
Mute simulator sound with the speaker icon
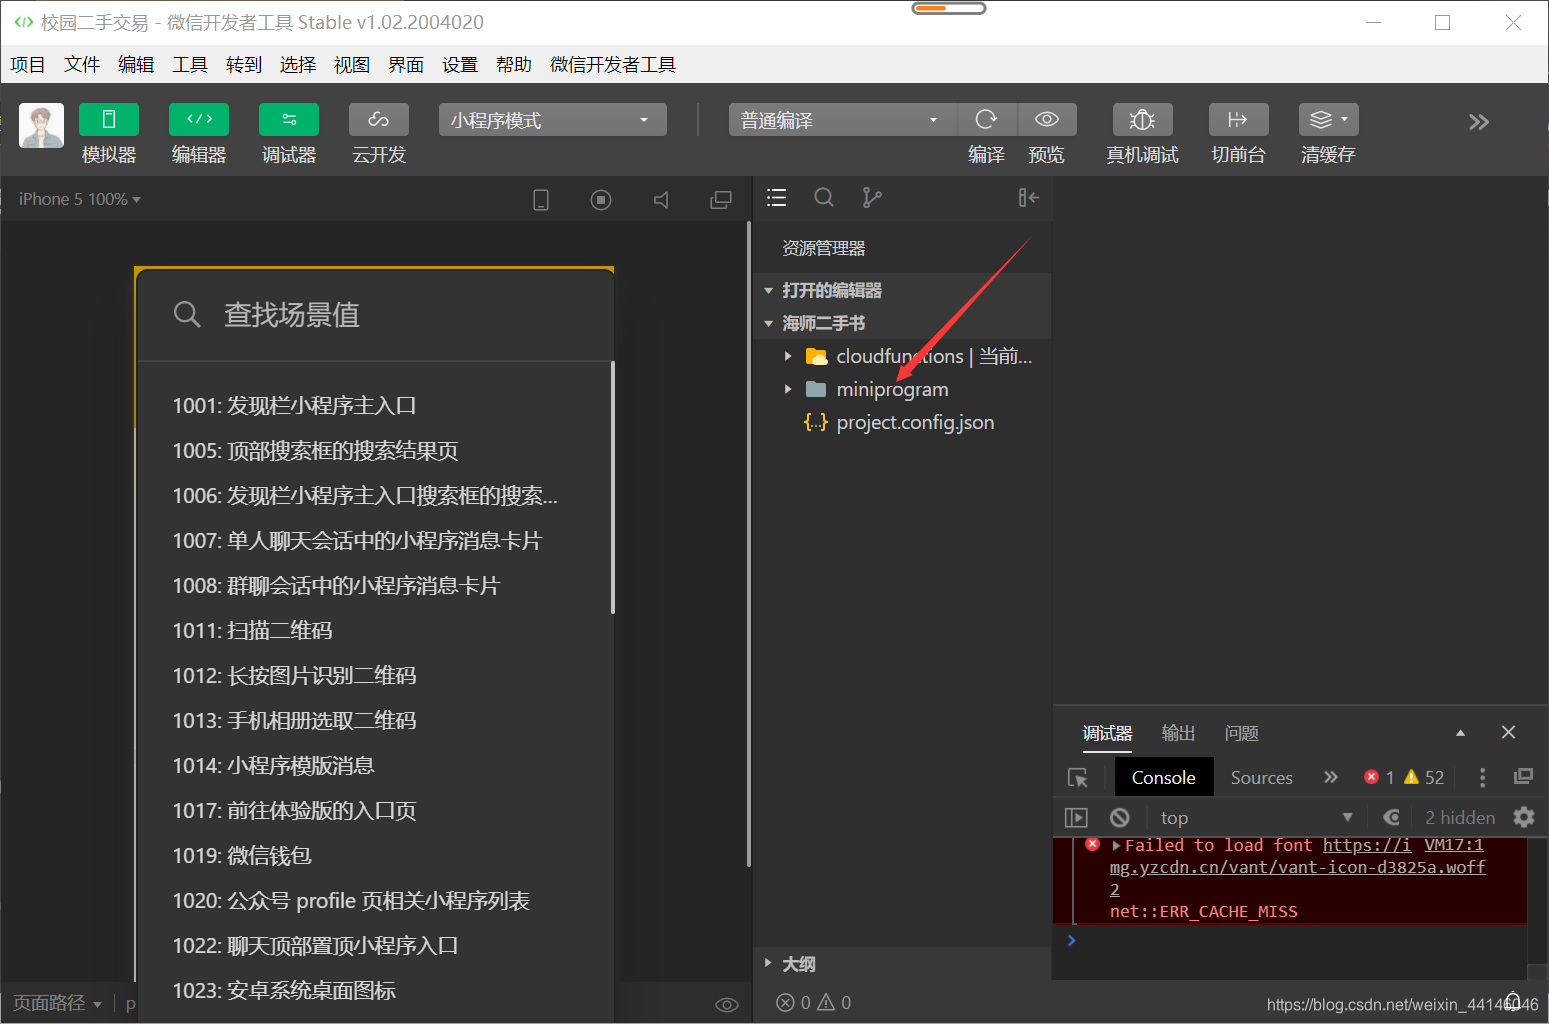(x=661, y=199)
